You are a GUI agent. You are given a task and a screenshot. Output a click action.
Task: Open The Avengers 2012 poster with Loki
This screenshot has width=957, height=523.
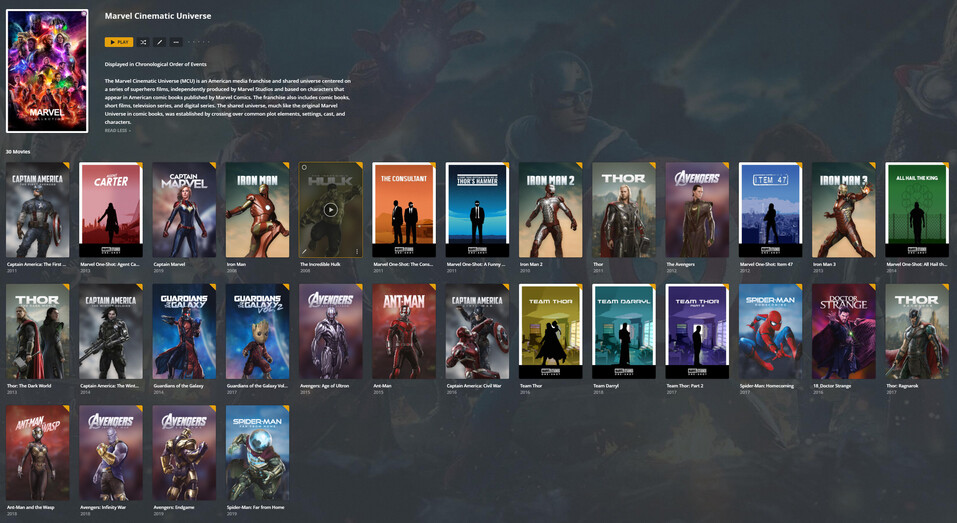click(x=697, y=210)
